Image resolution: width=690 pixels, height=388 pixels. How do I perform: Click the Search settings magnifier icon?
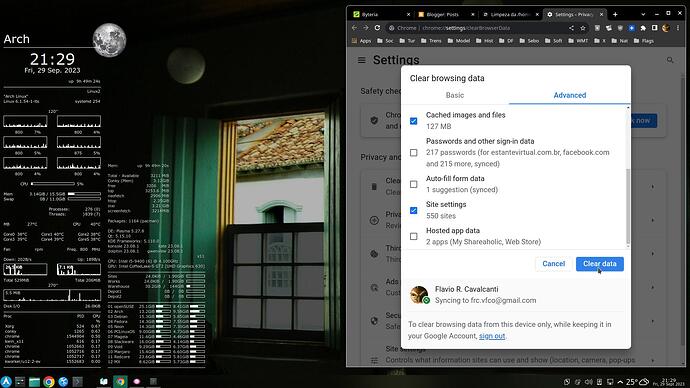click(x=670, y=60)
